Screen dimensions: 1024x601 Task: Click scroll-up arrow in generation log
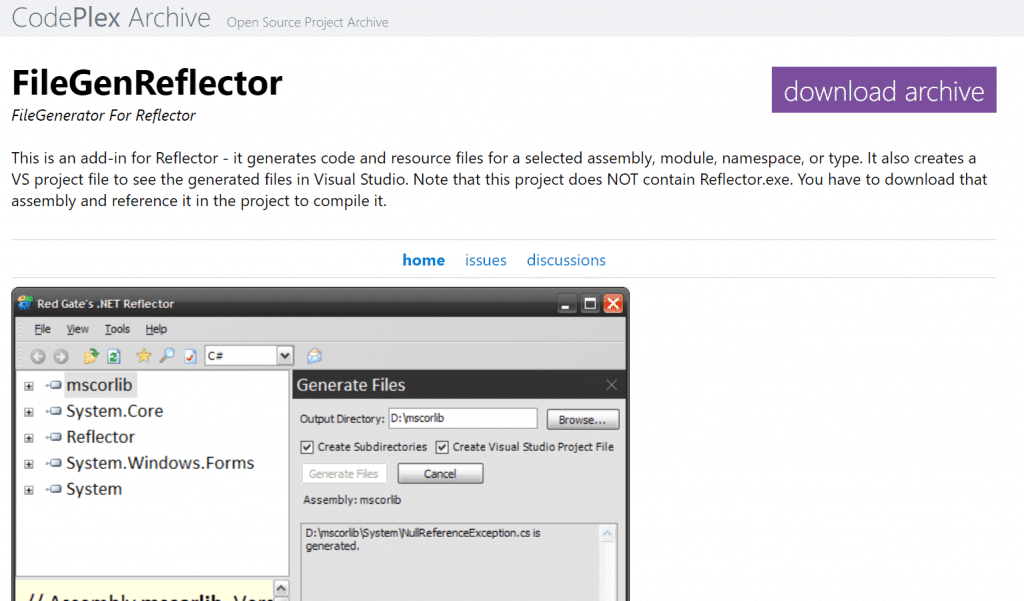pyautogui.click(x=607, y=534)
